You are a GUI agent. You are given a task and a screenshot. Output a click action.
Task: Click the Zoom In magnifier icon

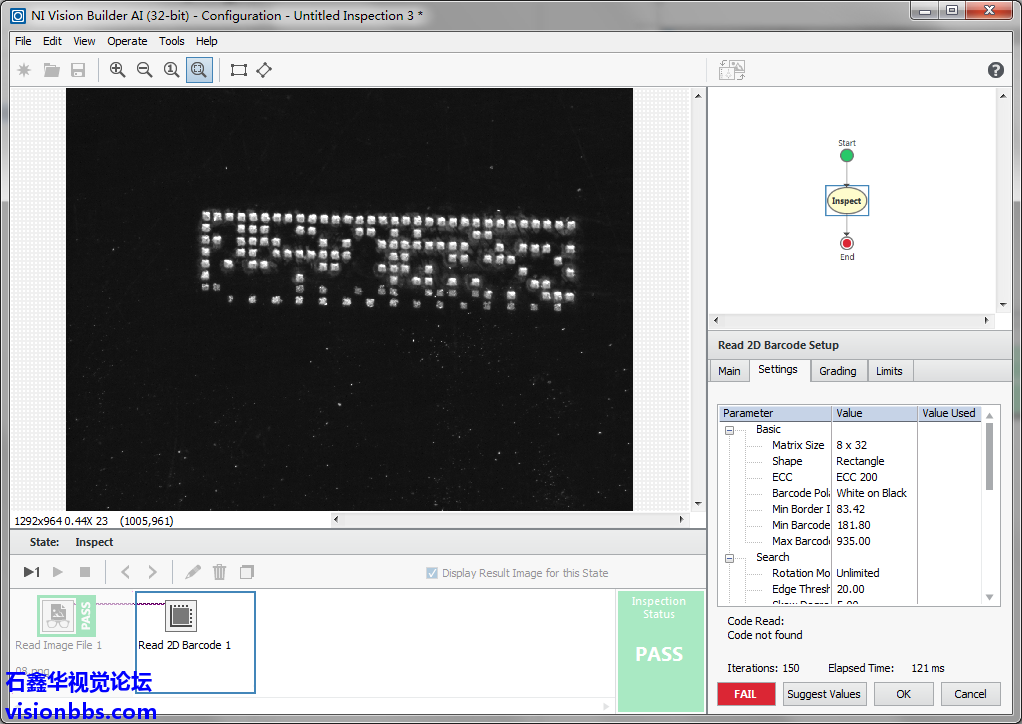tap(118, 70)
